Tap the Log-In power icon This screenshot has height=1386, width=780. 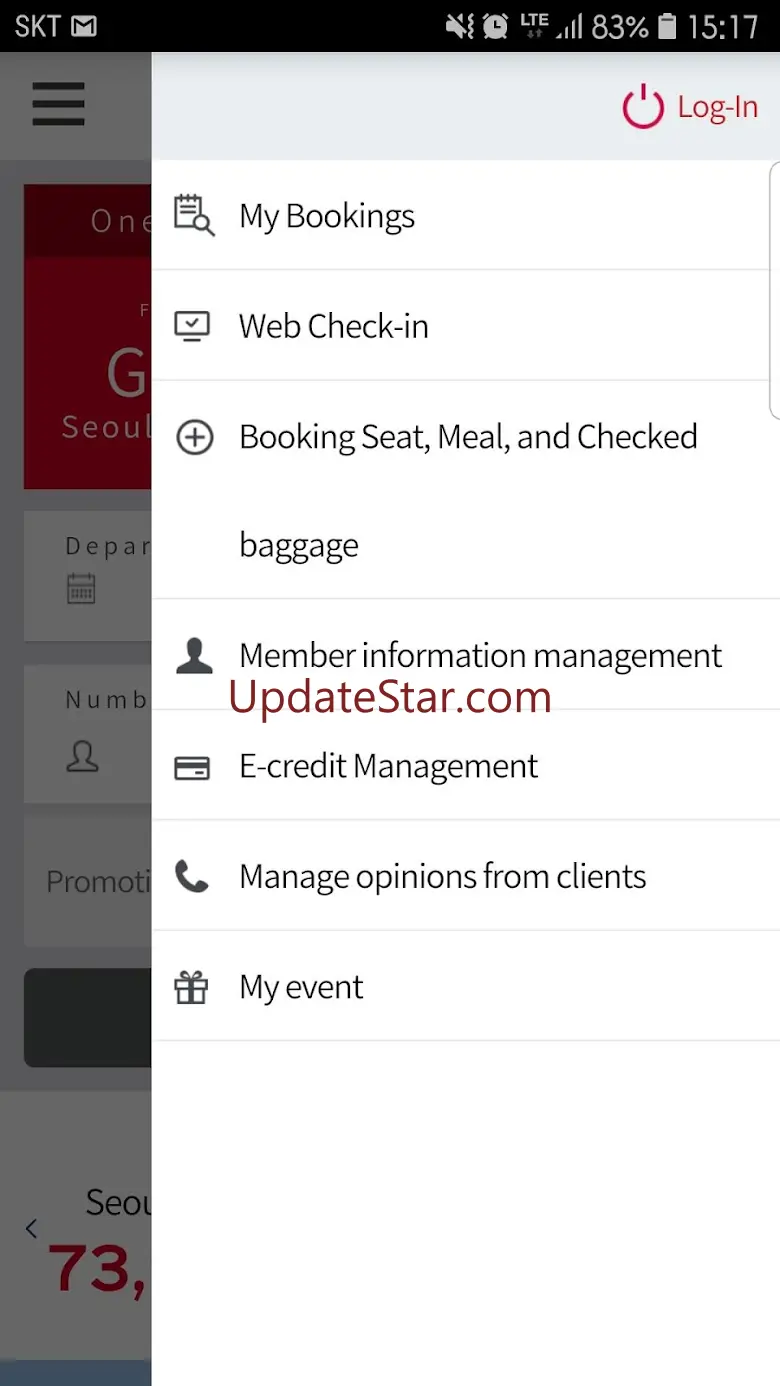[643, 107]
